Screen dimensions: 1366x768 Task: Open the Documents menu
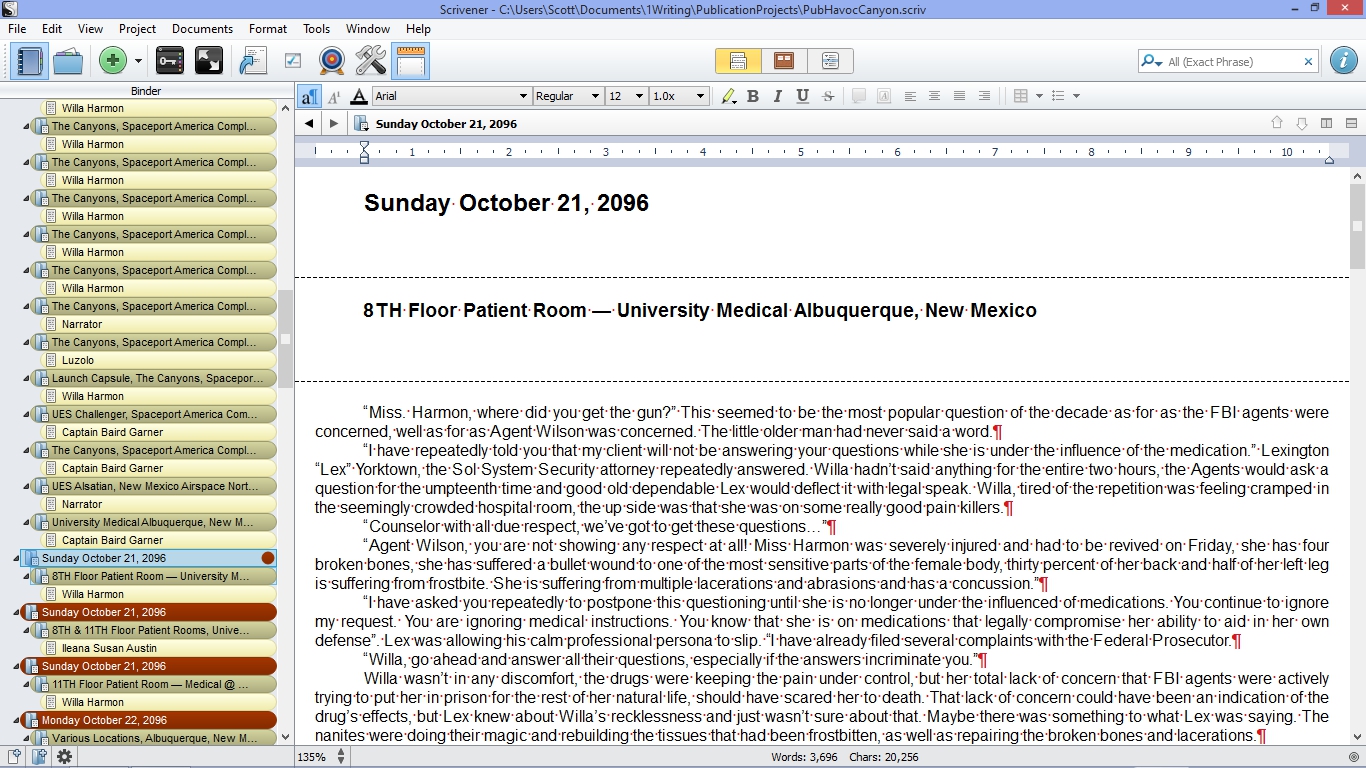click(x=202, y=29)
